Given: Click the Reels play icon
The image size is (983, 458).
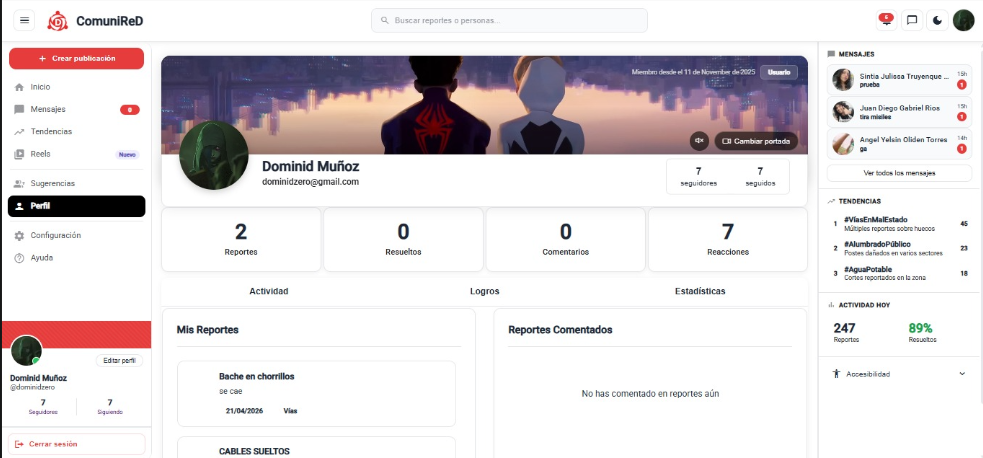Looking at the screenshot, I should coord(19,154).
